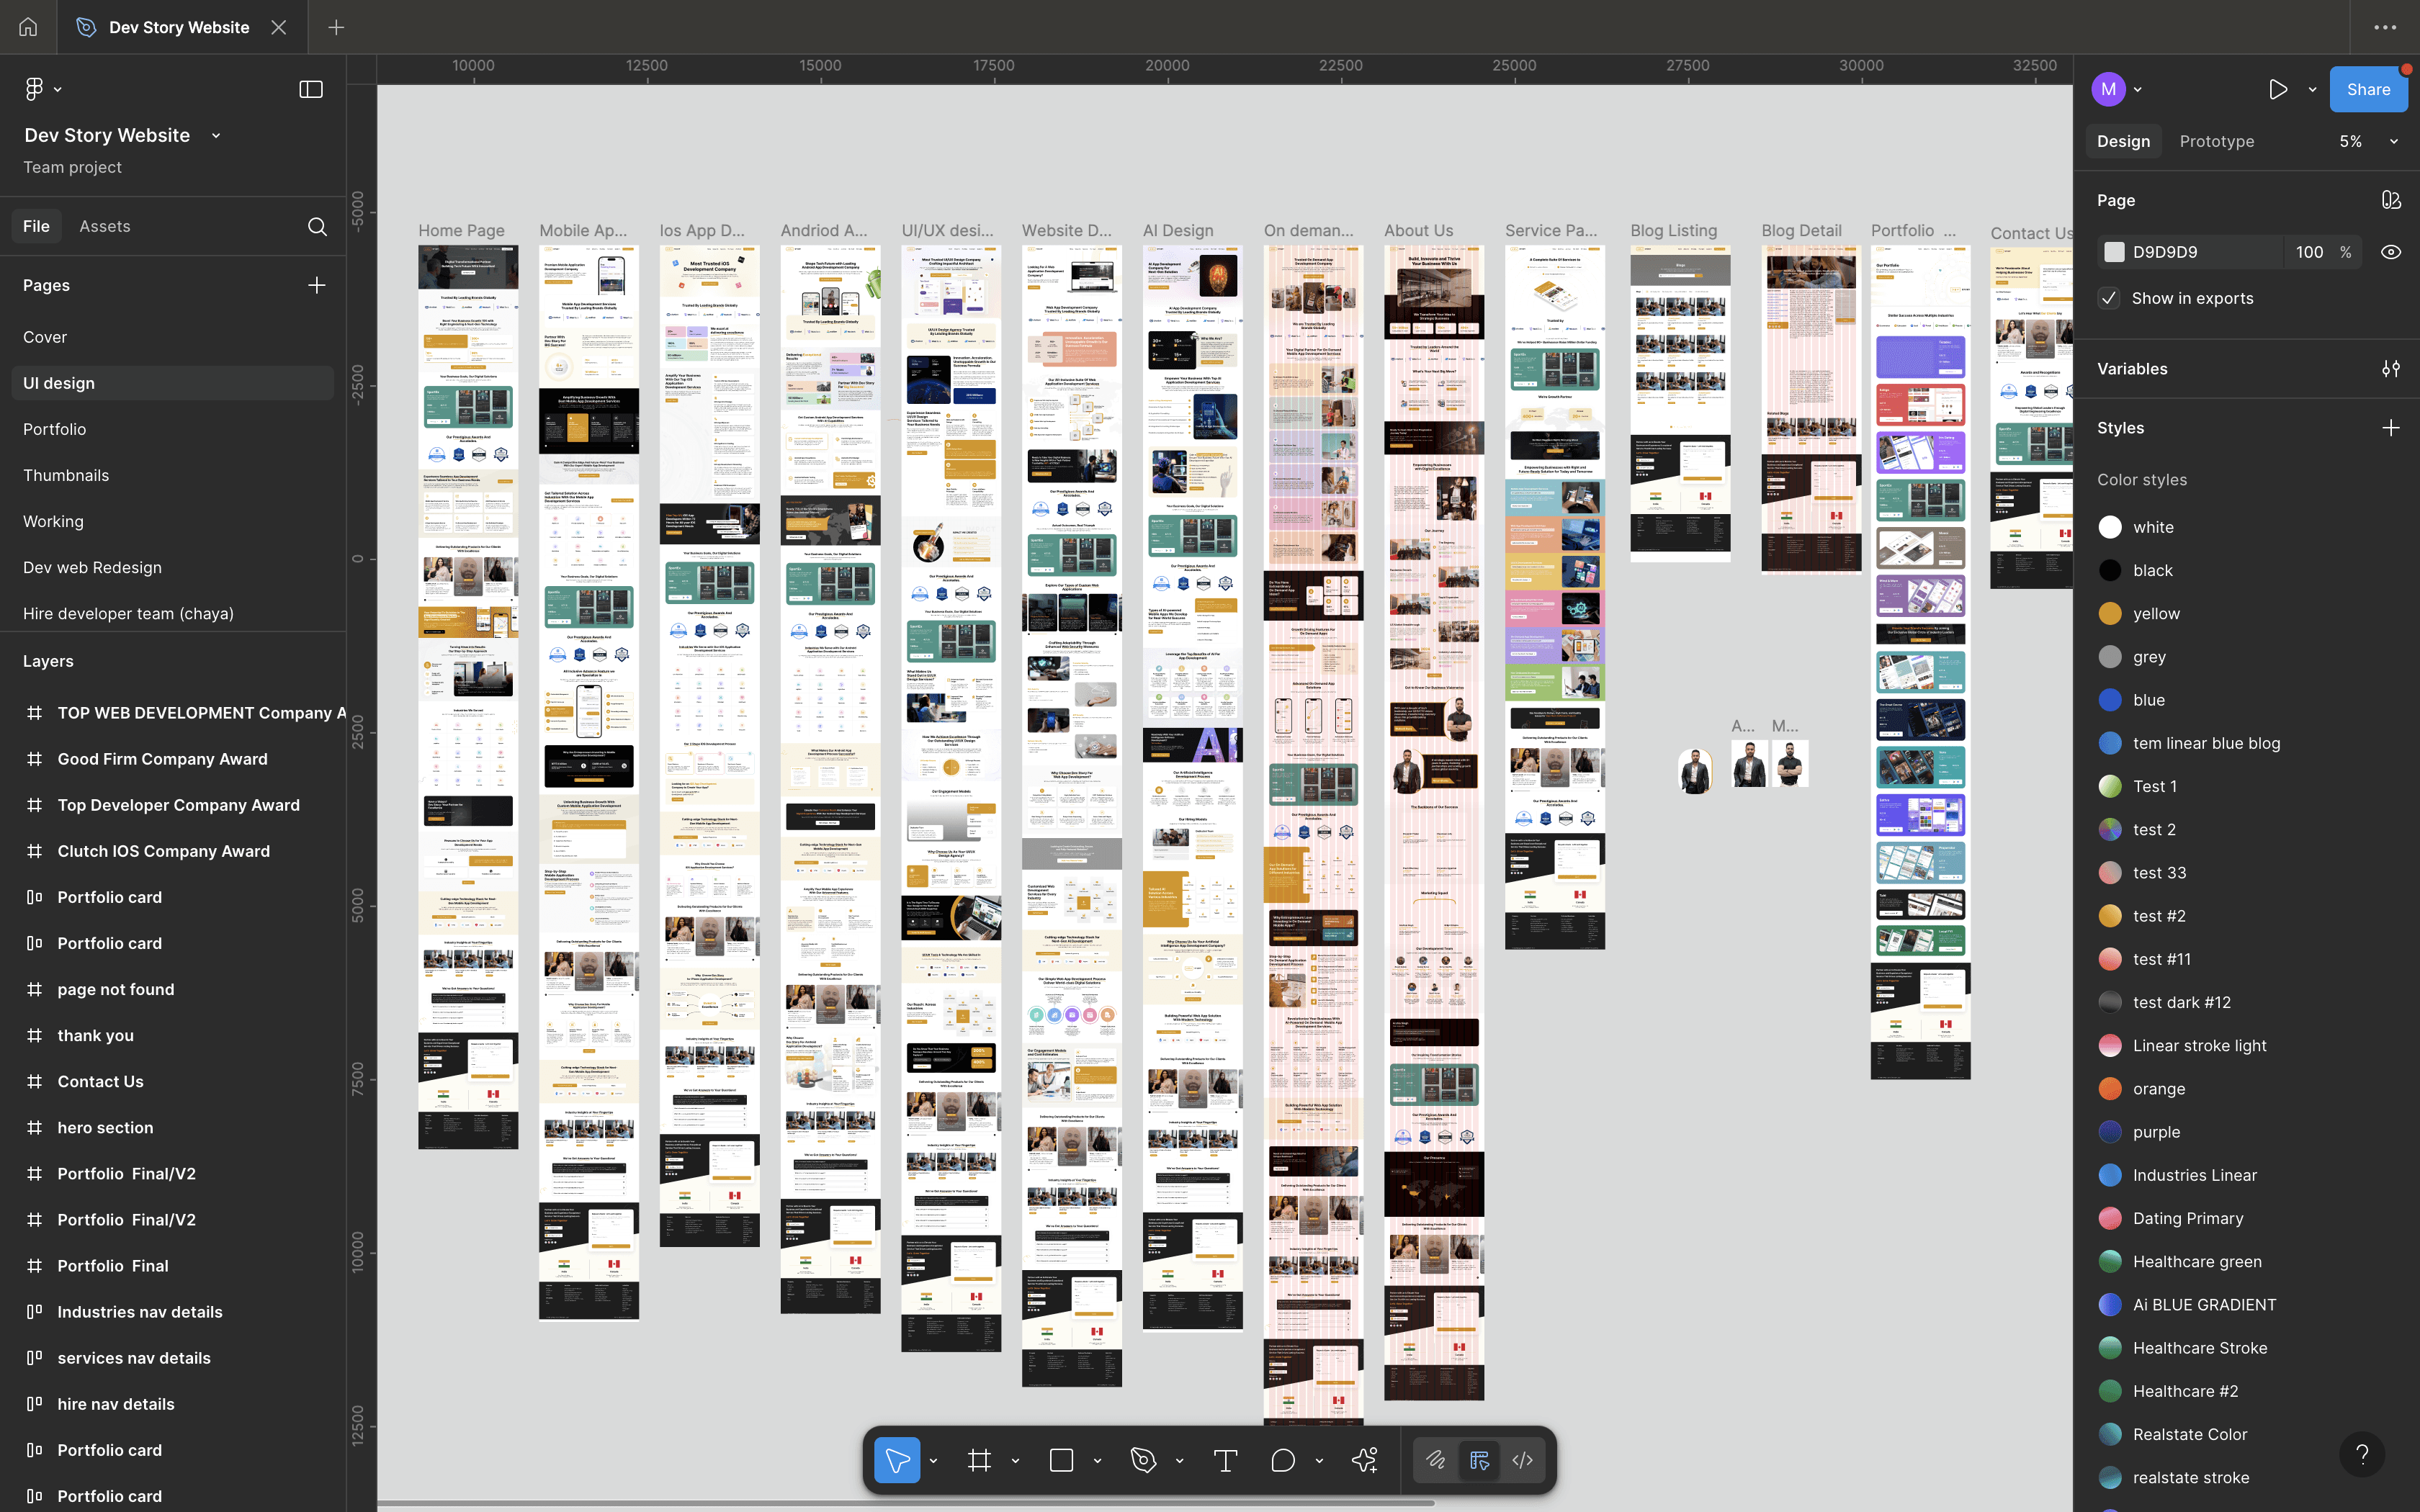Click search icon in file panel
Screen dimensions: 2420x1512
click(x=317, y=227)
